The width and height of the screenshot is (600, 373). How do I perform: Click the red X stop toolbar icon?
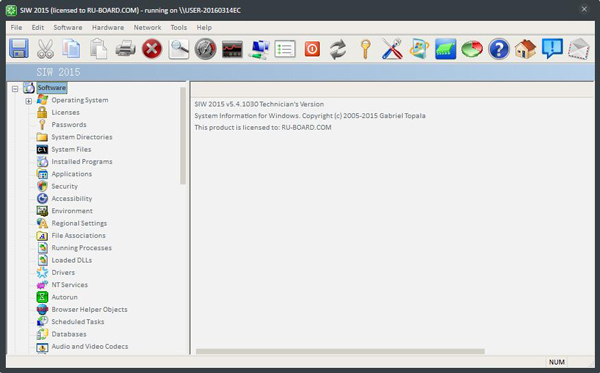click(x=152, y=49)
